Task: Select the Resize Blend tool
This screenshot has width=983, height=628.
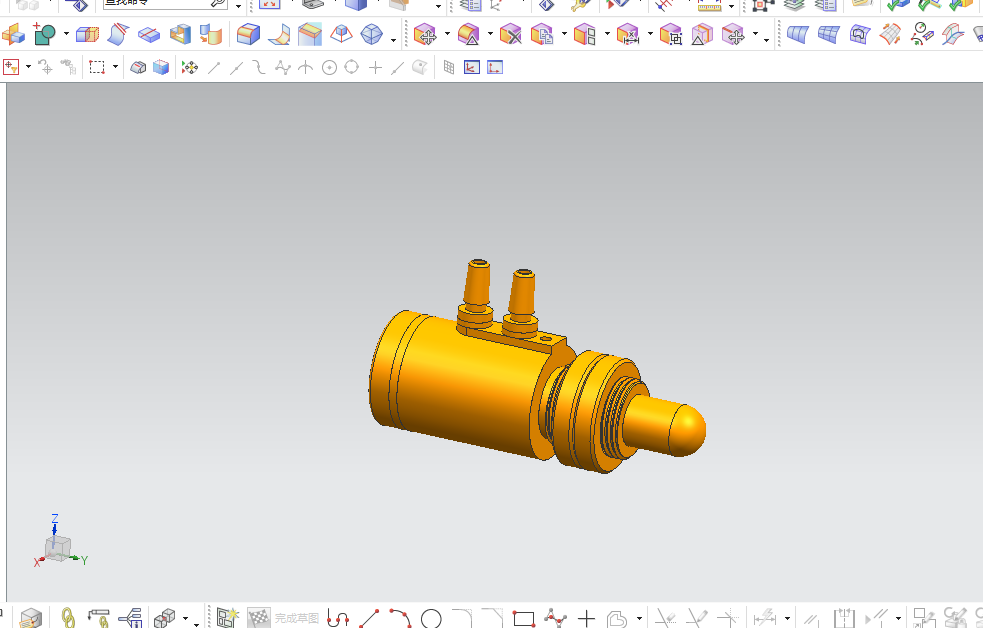Action: [x=468, y=34]
